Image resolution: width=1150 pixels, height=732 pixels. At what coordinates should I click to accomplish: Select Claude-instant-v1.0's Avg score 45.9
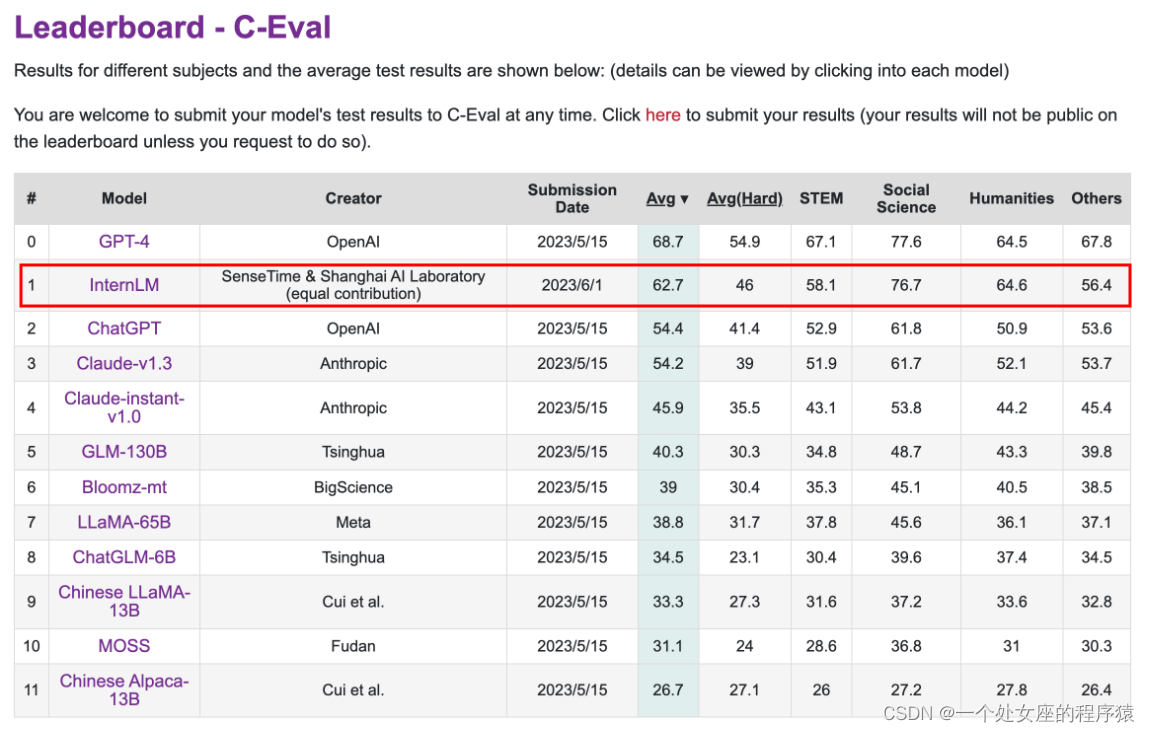(667, 407)
